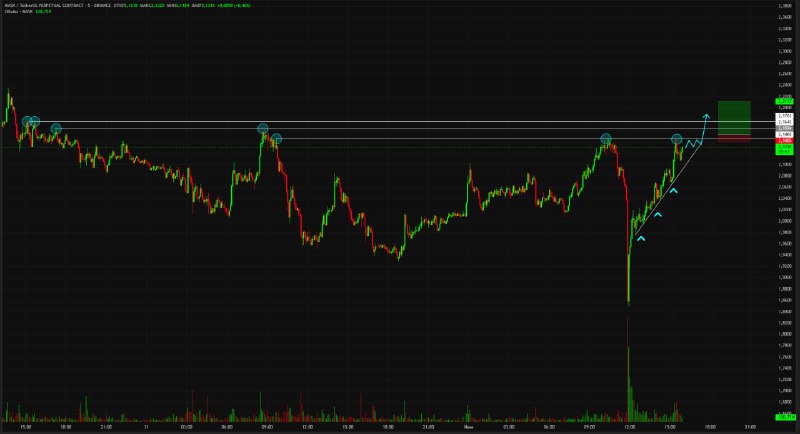Click the red price label on the price axis
Screen dimensions: 800x434
coord(784,141)
